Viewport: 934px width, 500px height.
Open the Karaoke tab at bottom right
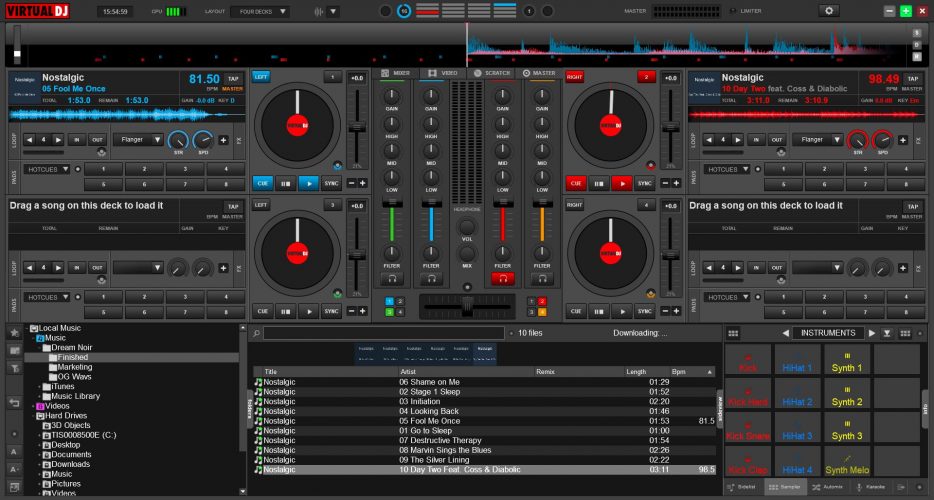click(x=871, y=487)
